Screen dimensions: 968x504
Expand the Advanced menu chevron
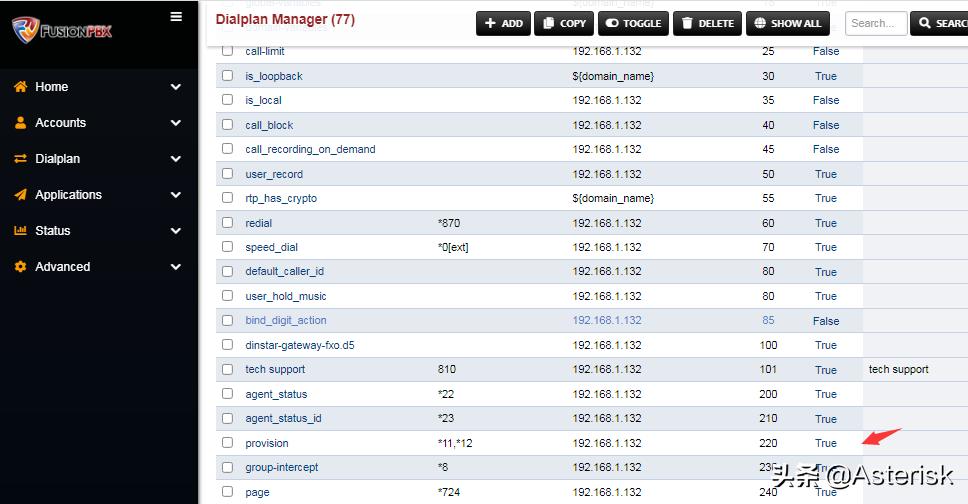point(176,266)
